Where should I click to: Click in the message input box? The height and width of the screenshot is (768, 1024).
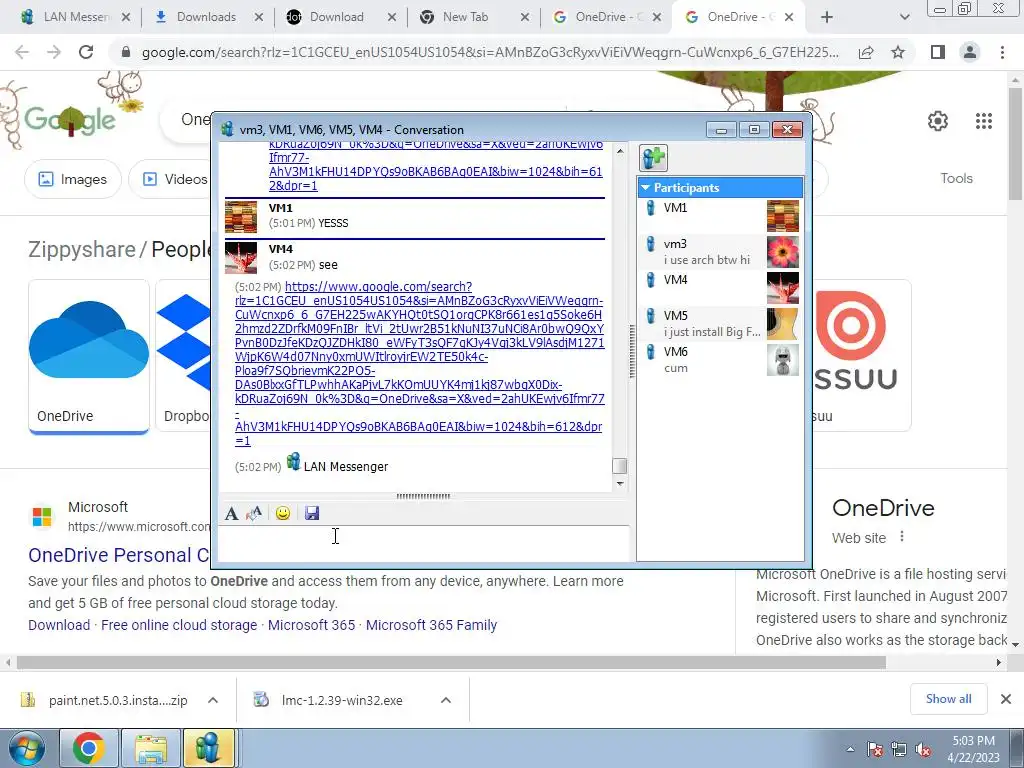[423, 543]
